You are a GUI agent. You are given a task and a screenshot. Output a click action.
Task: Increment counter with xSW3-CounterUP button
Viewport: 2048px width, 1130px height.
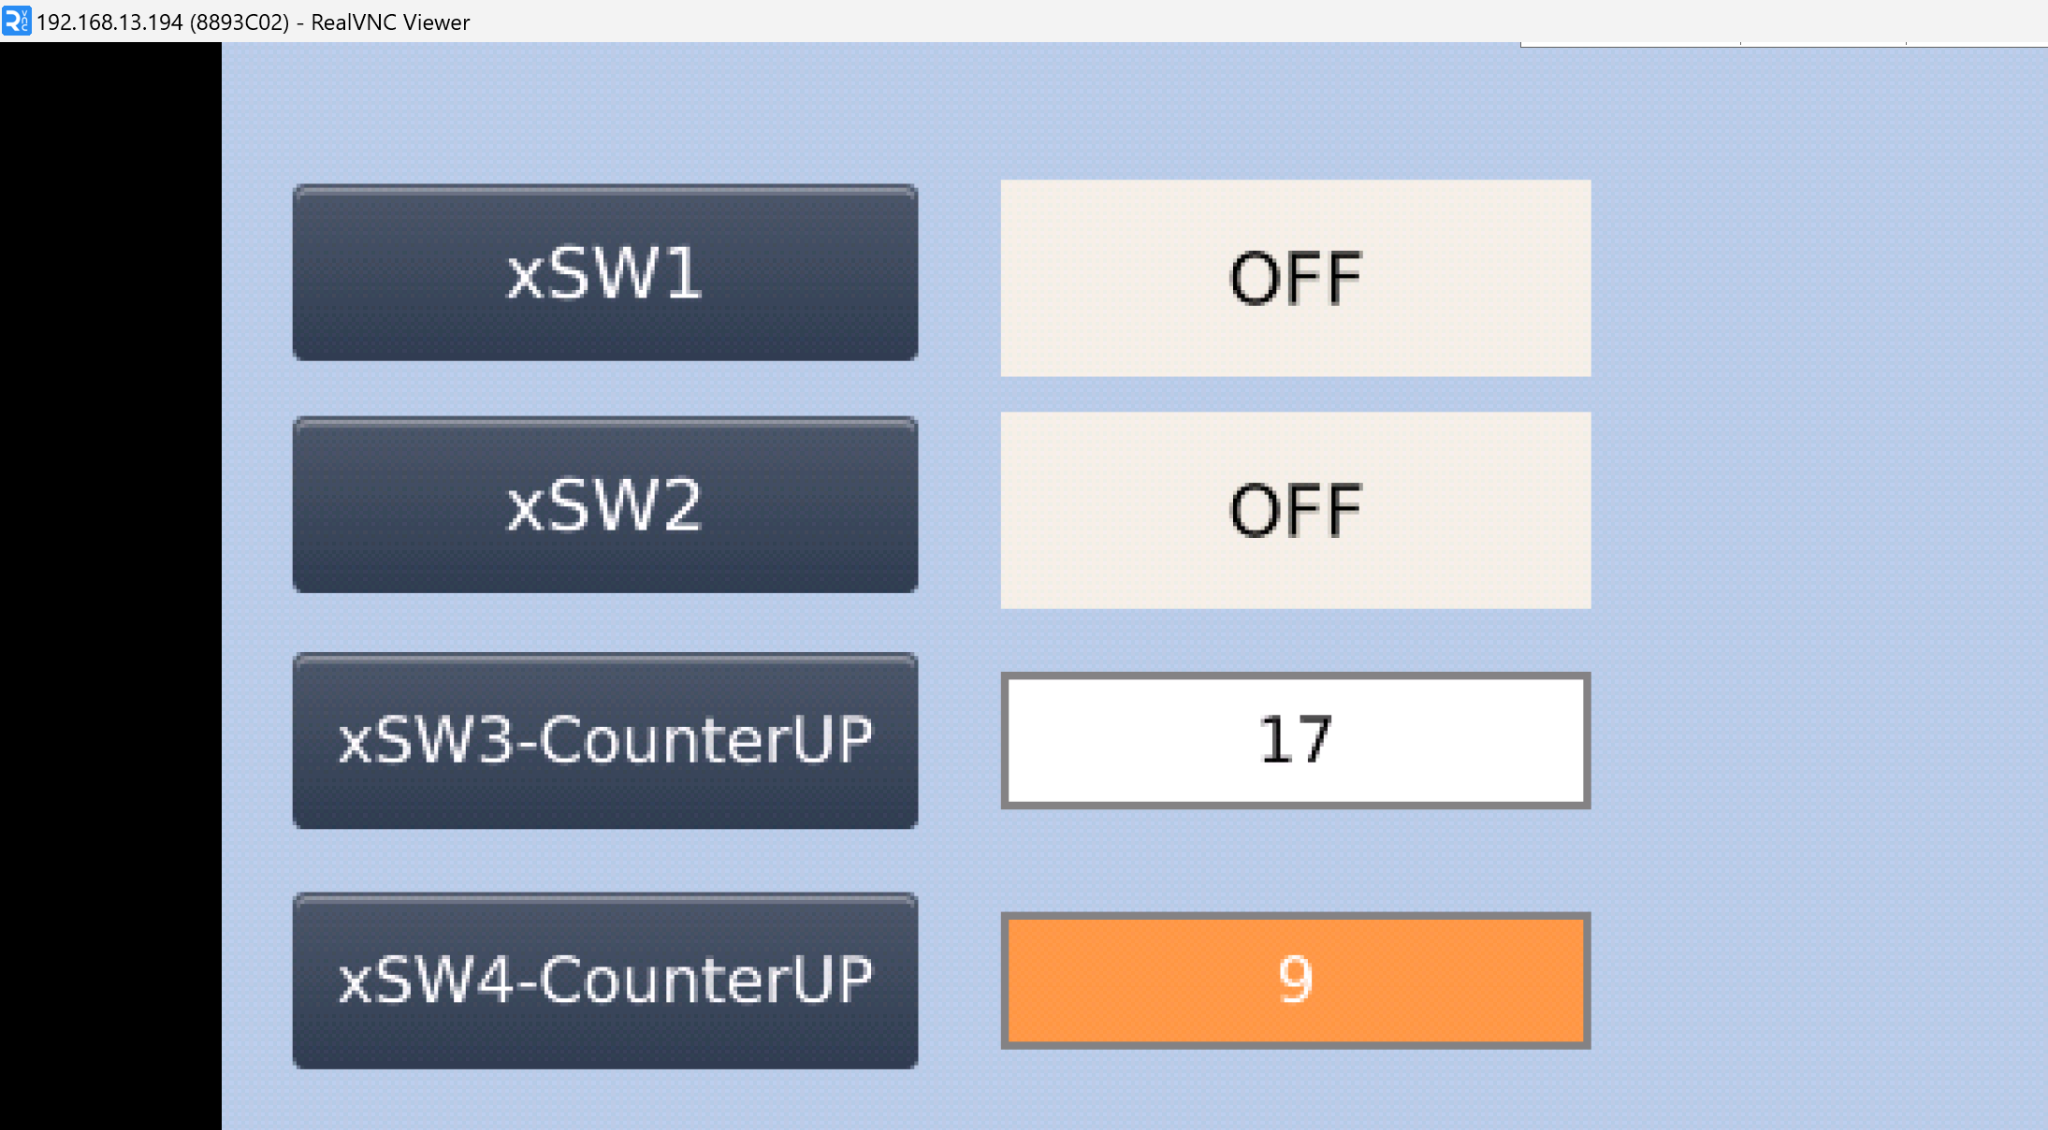(605, 741)
